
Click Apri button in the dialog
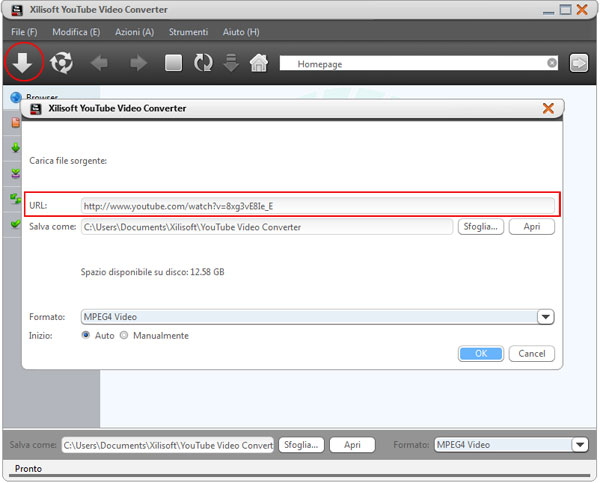pyautogui.click(x=532, y=227)
